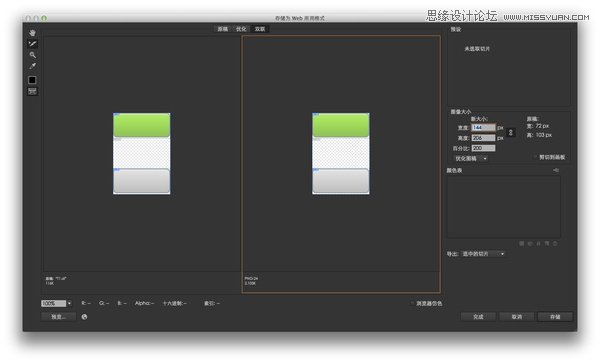Image resolution: width=600 pixels, height=363 pixels.
Task: Select the Hand tool
Action: tap(33, 33)
